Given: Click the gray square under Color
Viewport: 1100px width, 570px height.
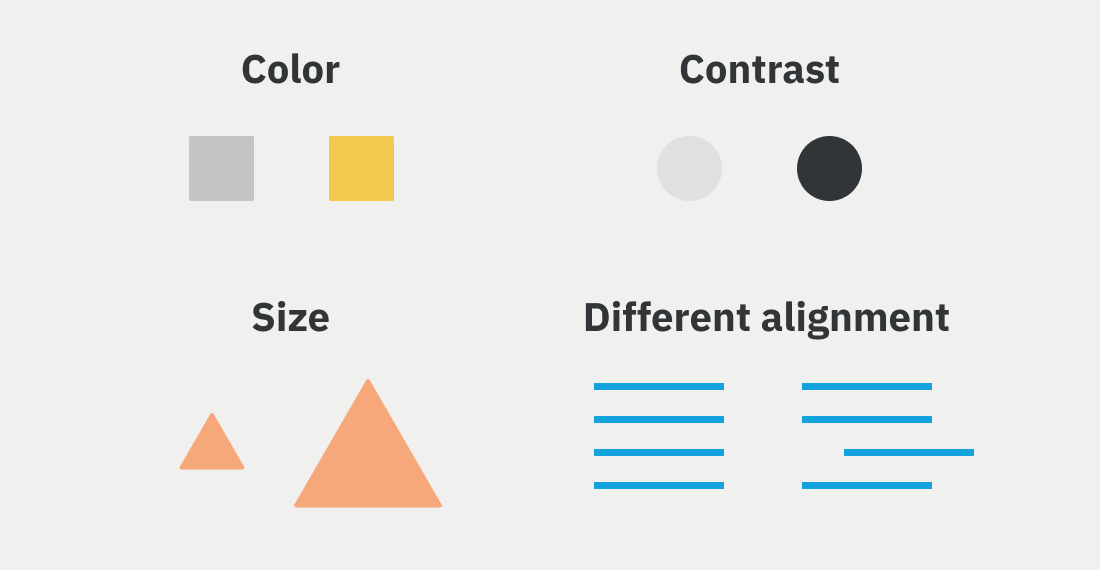Looking at the screenshot, I should (x=221, y=168).
